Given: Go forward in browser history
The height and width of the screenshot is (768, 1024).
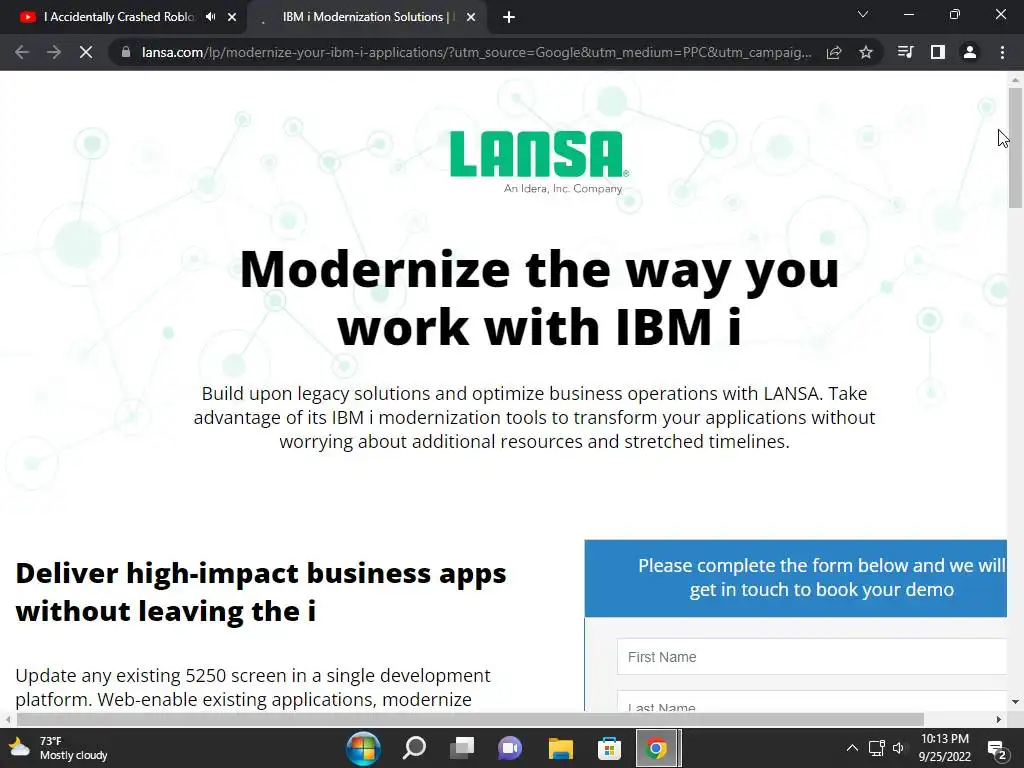Looking at the screenshot, I should coord(54,52).
